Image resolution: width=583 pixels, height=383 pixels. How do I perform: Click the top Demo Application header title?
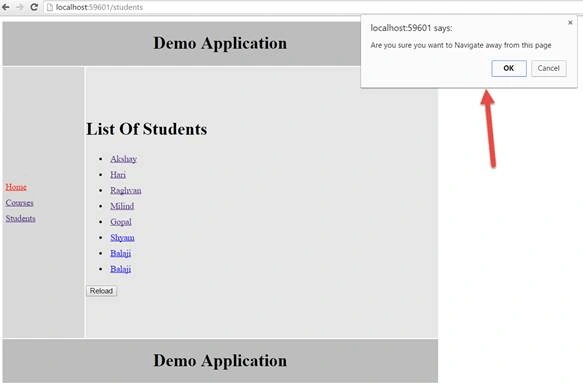point(220,43)
